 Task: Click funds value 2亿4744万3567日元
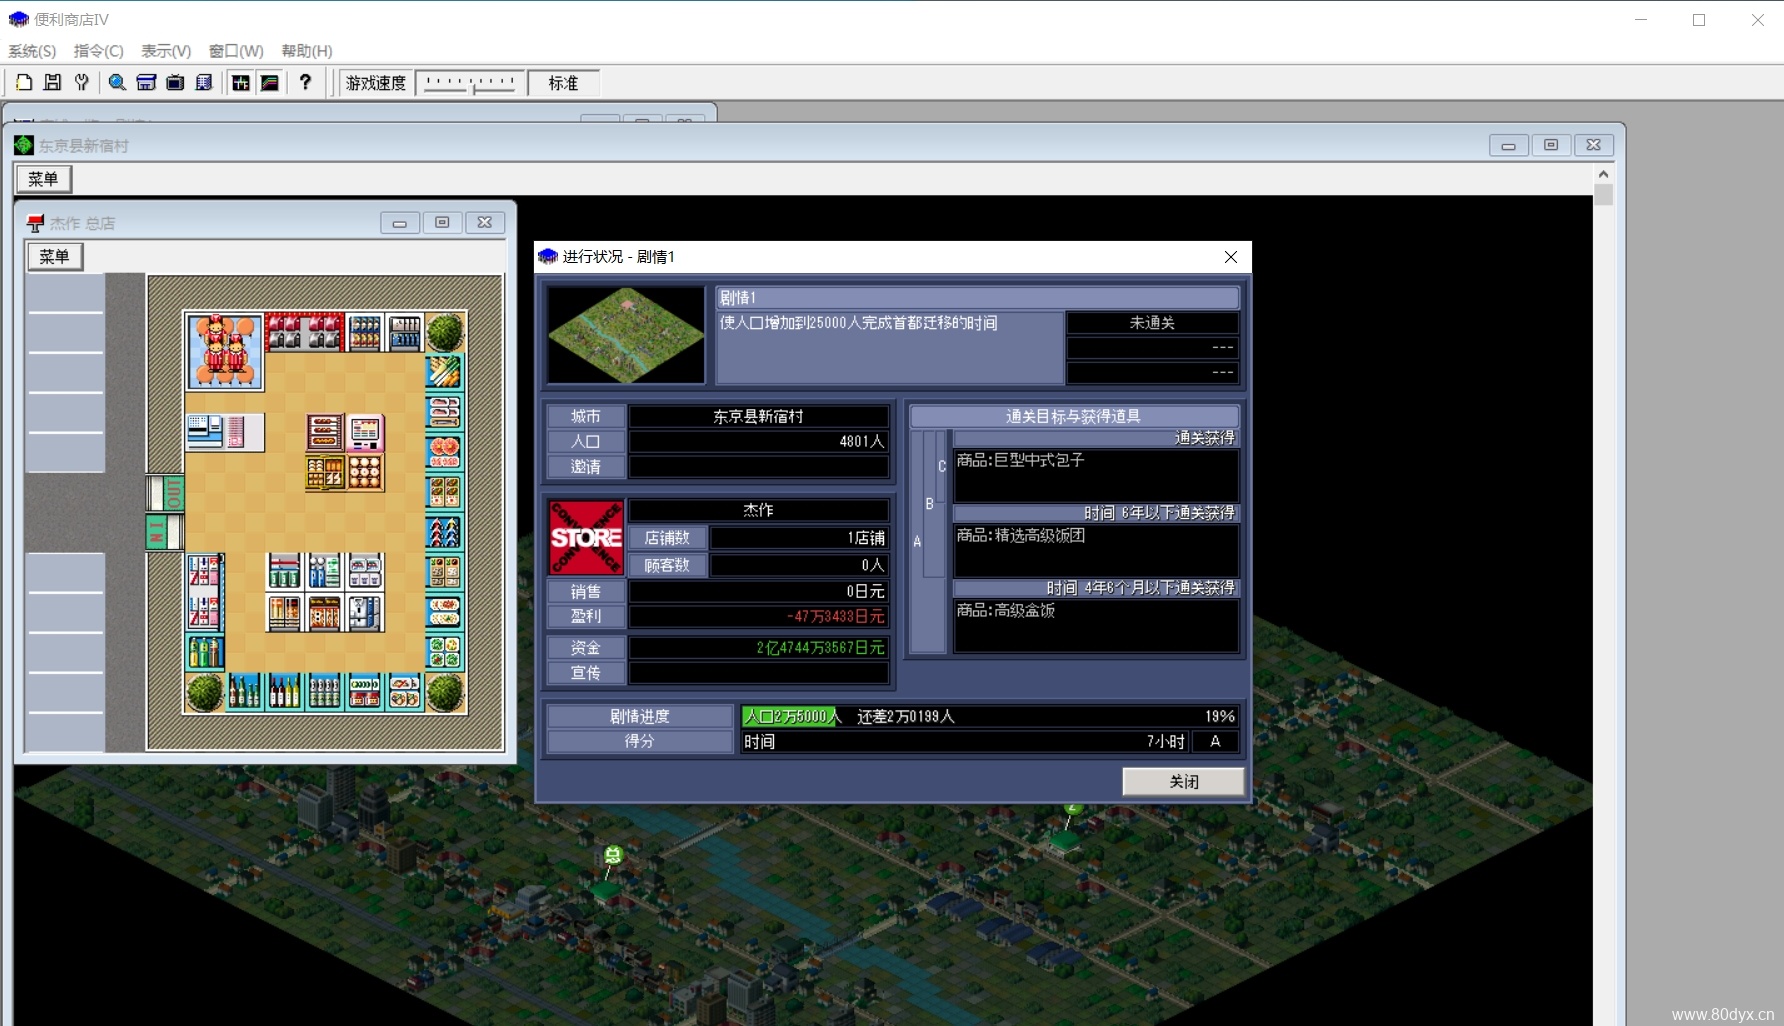click(x=820, y=648)
